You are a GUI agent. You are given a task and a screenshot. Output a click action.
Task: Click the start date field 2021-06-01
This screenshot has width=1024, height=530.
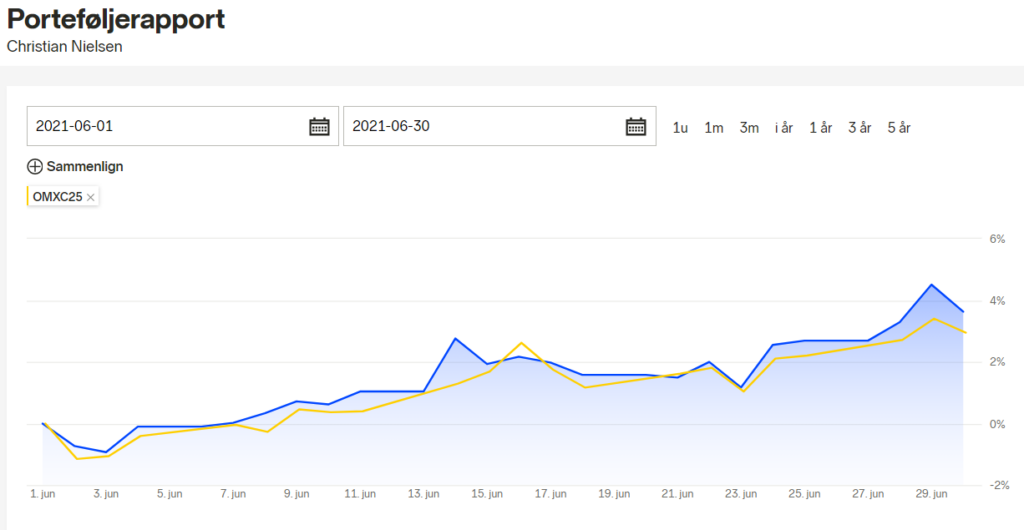183,126
